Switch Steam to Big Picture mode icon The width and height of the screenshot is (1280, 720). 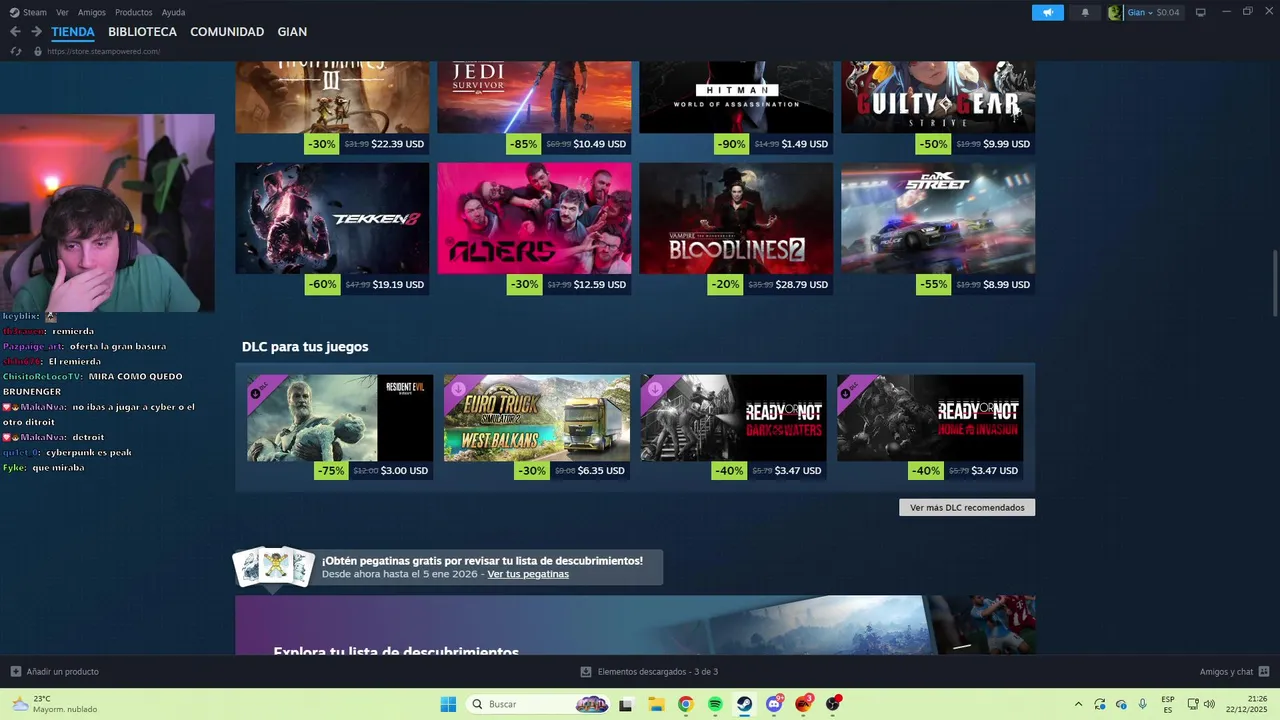[1201, 12]
